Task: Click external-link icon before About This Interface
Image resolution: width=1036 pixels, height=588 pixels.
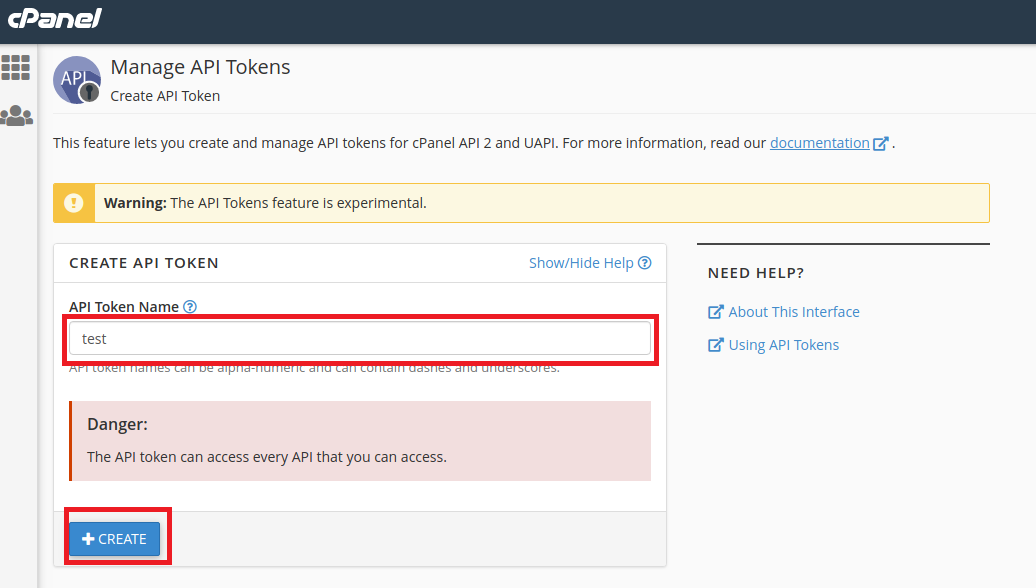Action: coord(716,312)
